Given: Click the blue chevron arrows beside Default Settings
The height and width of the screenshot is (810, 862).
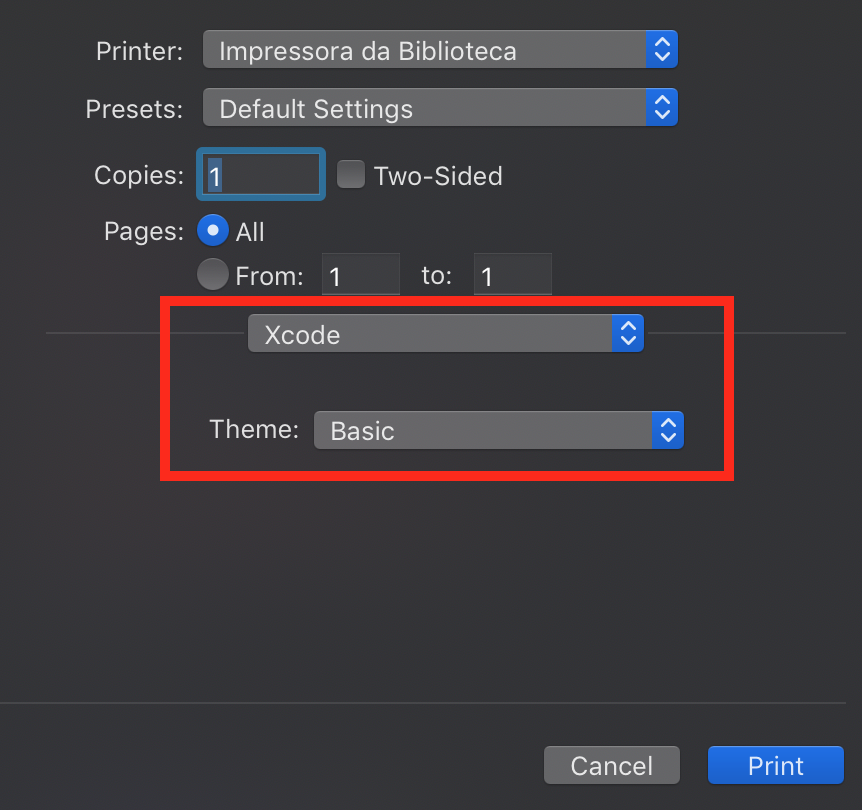Looking at the screenshot, I should click(x=661, y=107).
